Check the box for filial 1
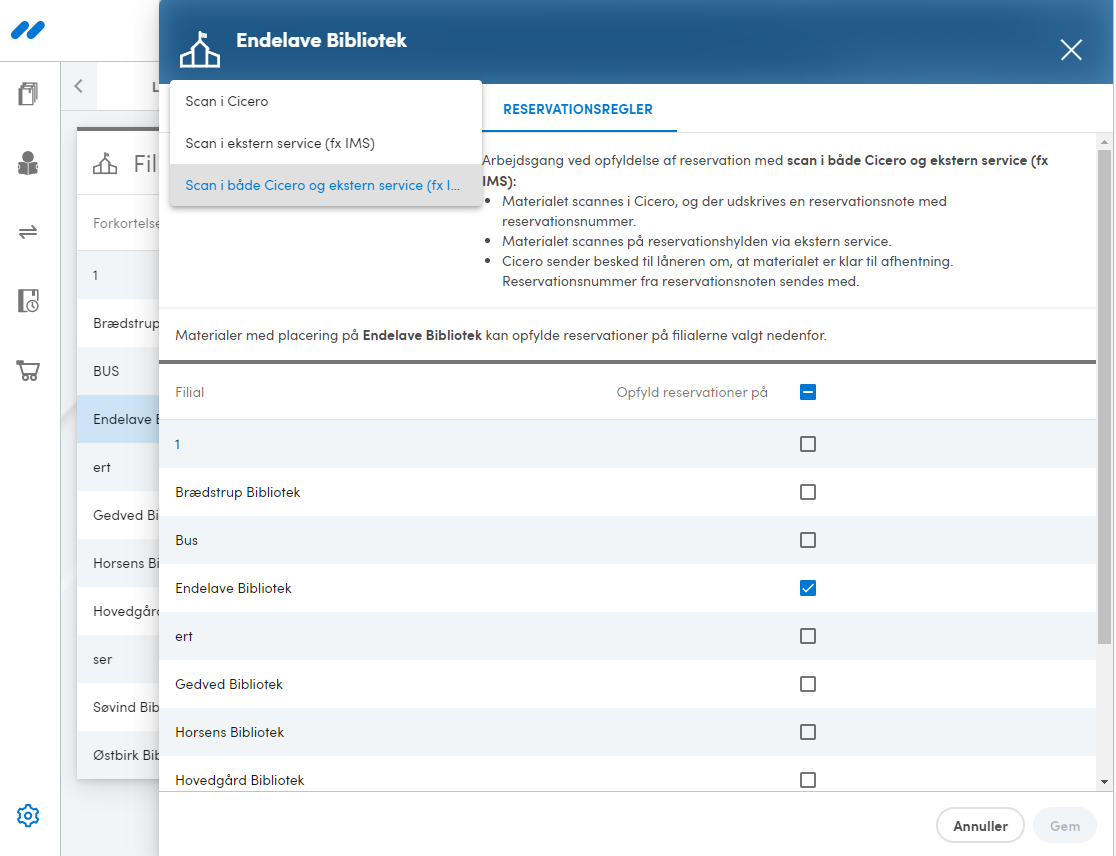This screenshot has height=856, width=1116. pyautogui.click(x=808, y=444)
